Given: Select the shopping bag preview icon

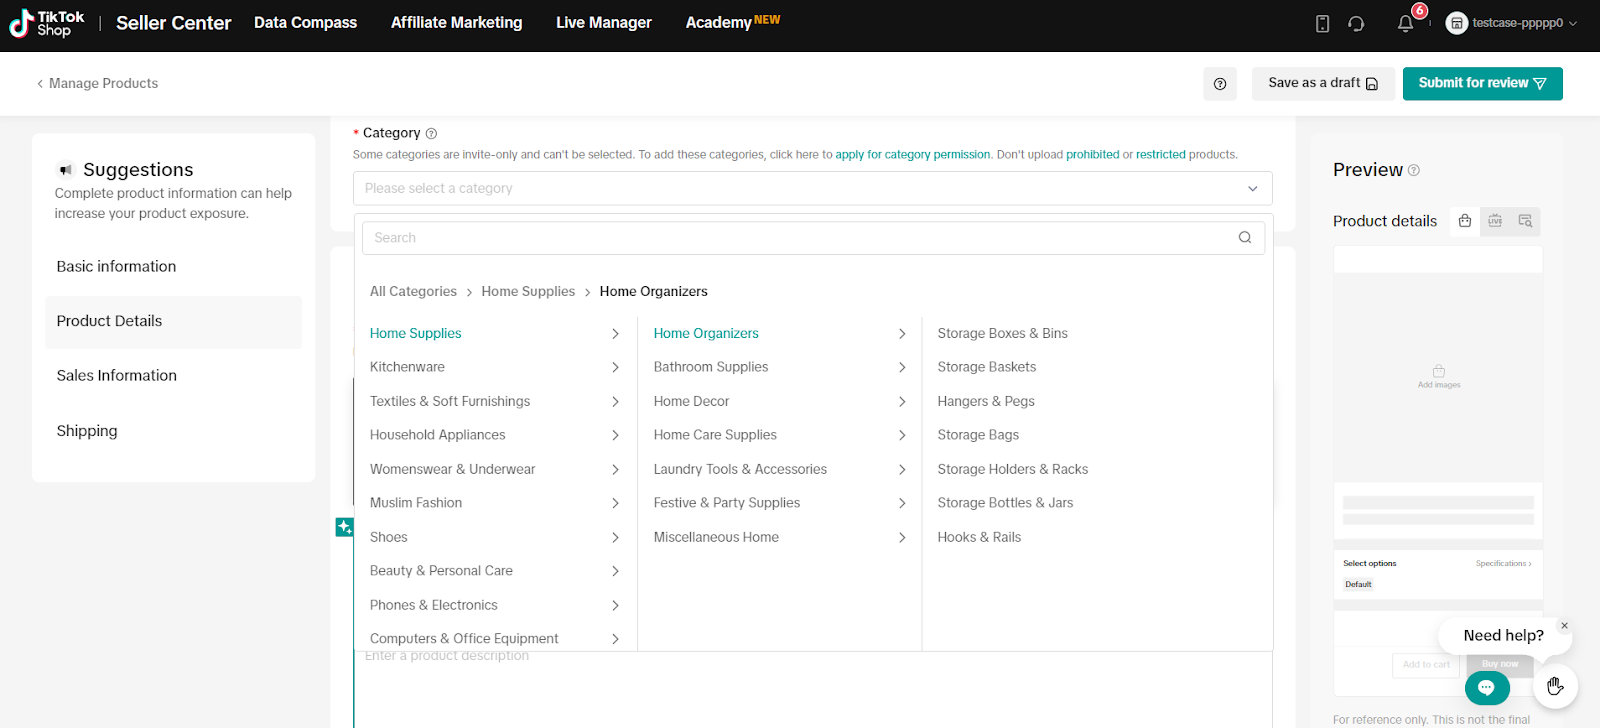Looking at the screenshot, I should (1465, 221).
